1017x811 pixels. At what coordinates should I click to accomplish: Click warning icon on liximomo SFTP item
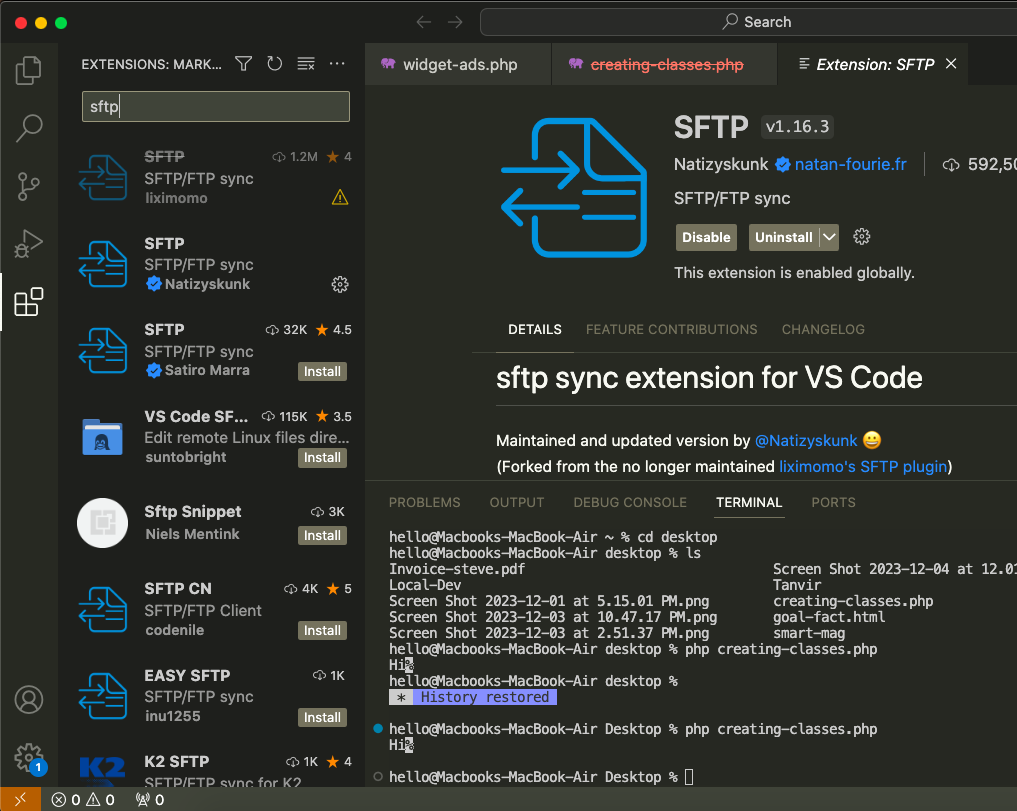pyautogui.click(x=340, y=197)
